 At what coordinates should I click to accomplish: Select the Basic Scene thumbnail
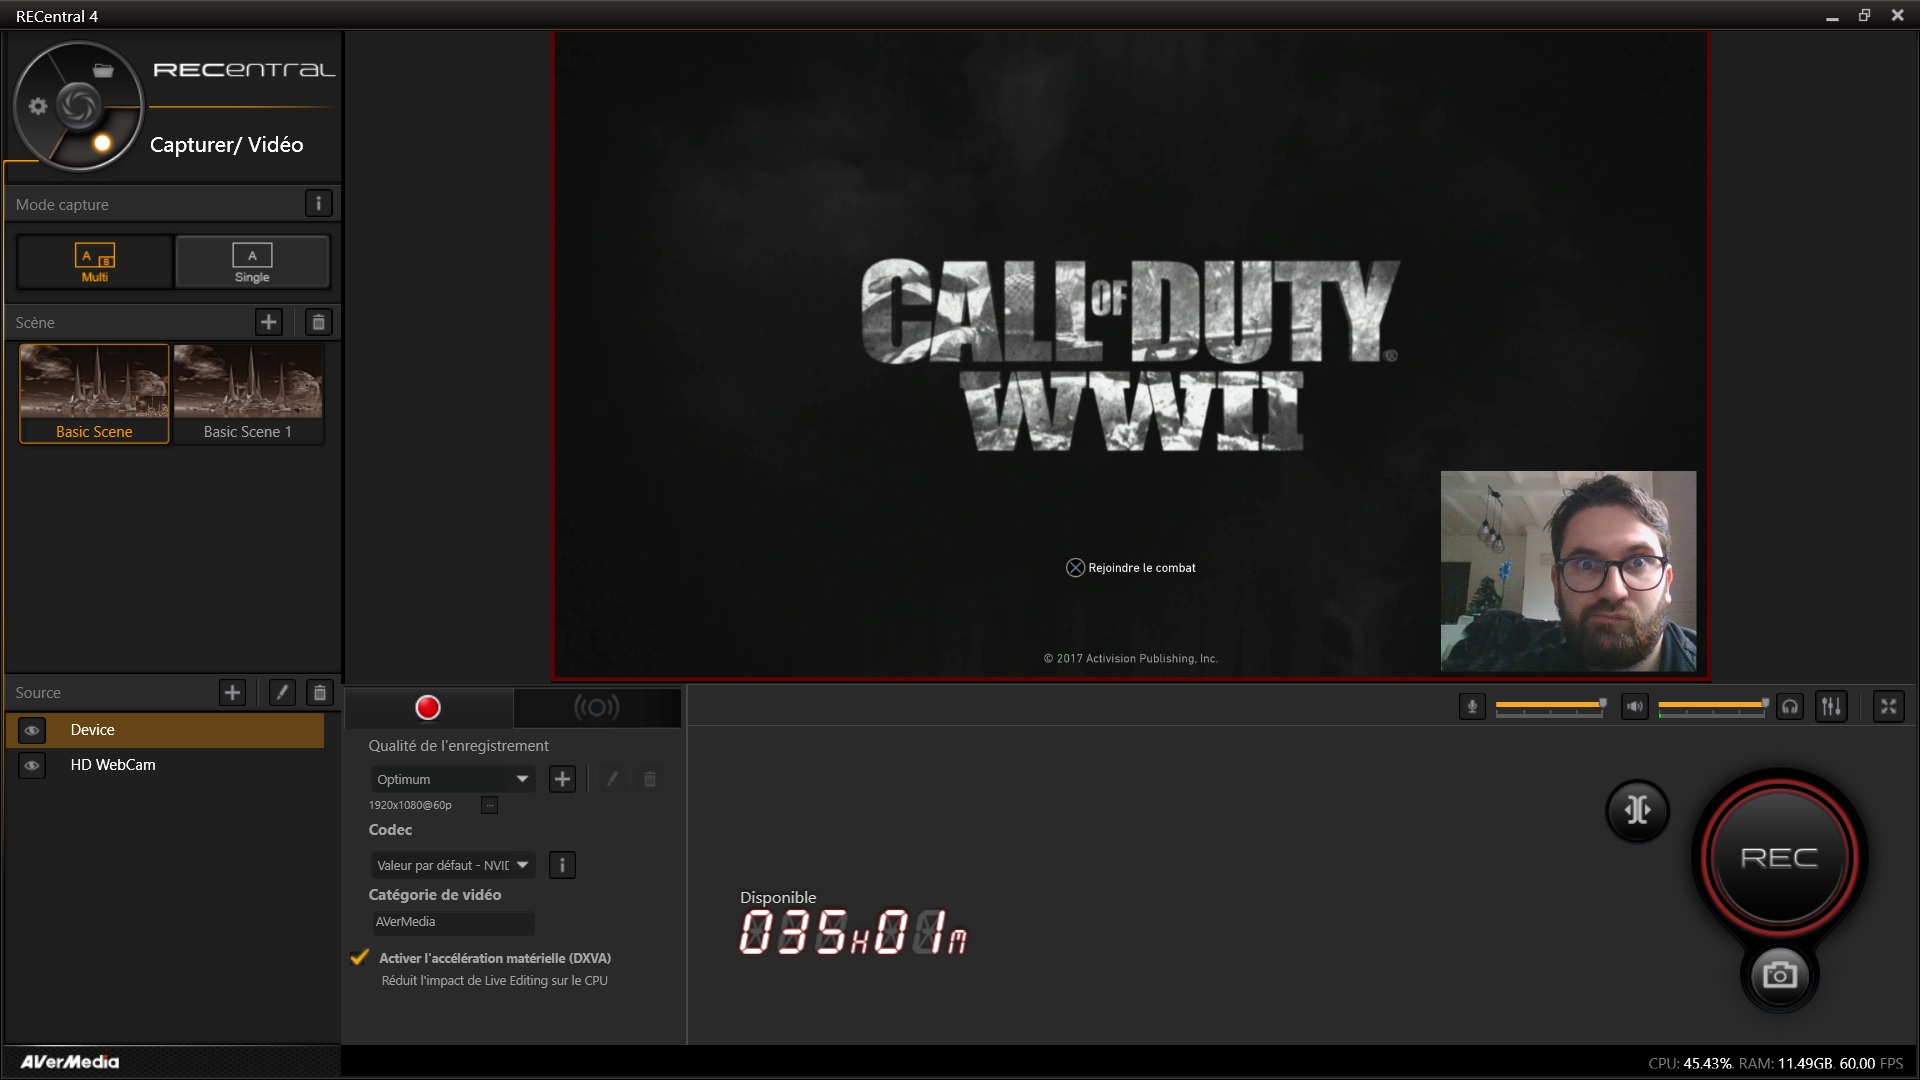(x=94, y=393)
